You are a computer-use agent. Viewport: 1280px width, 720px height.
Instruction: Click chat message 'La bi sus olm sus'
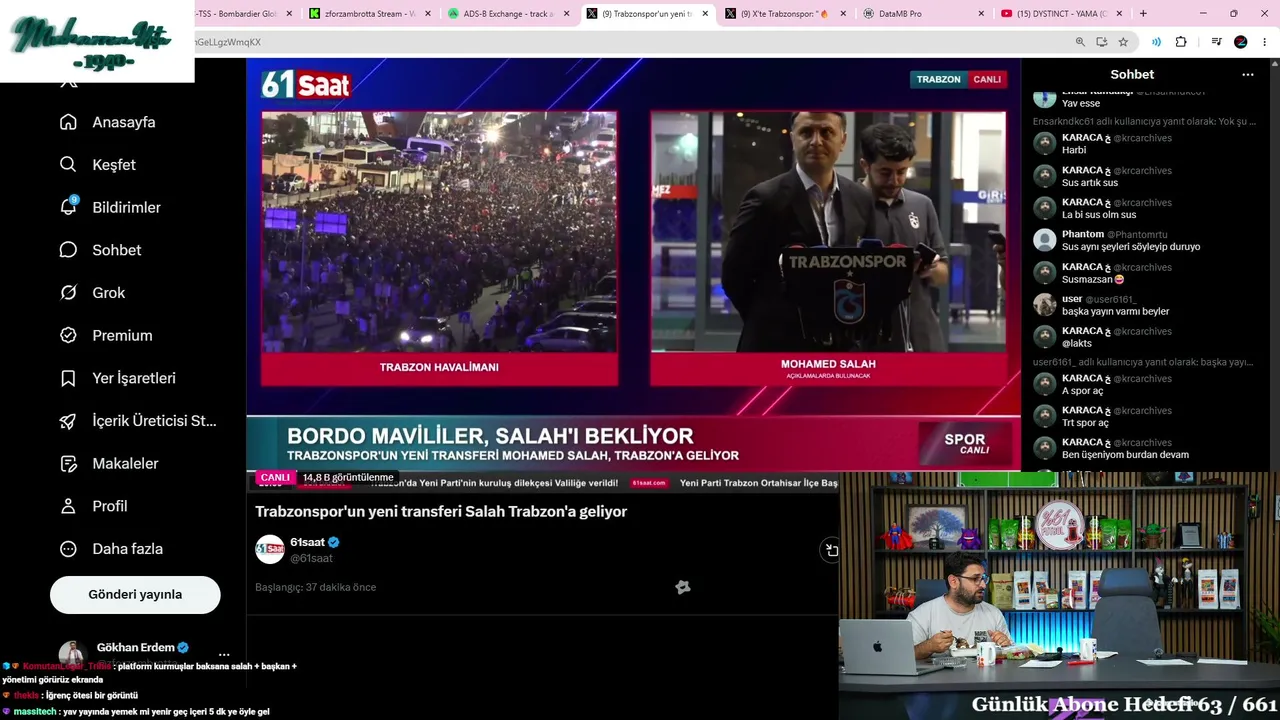click(1099, 215)
